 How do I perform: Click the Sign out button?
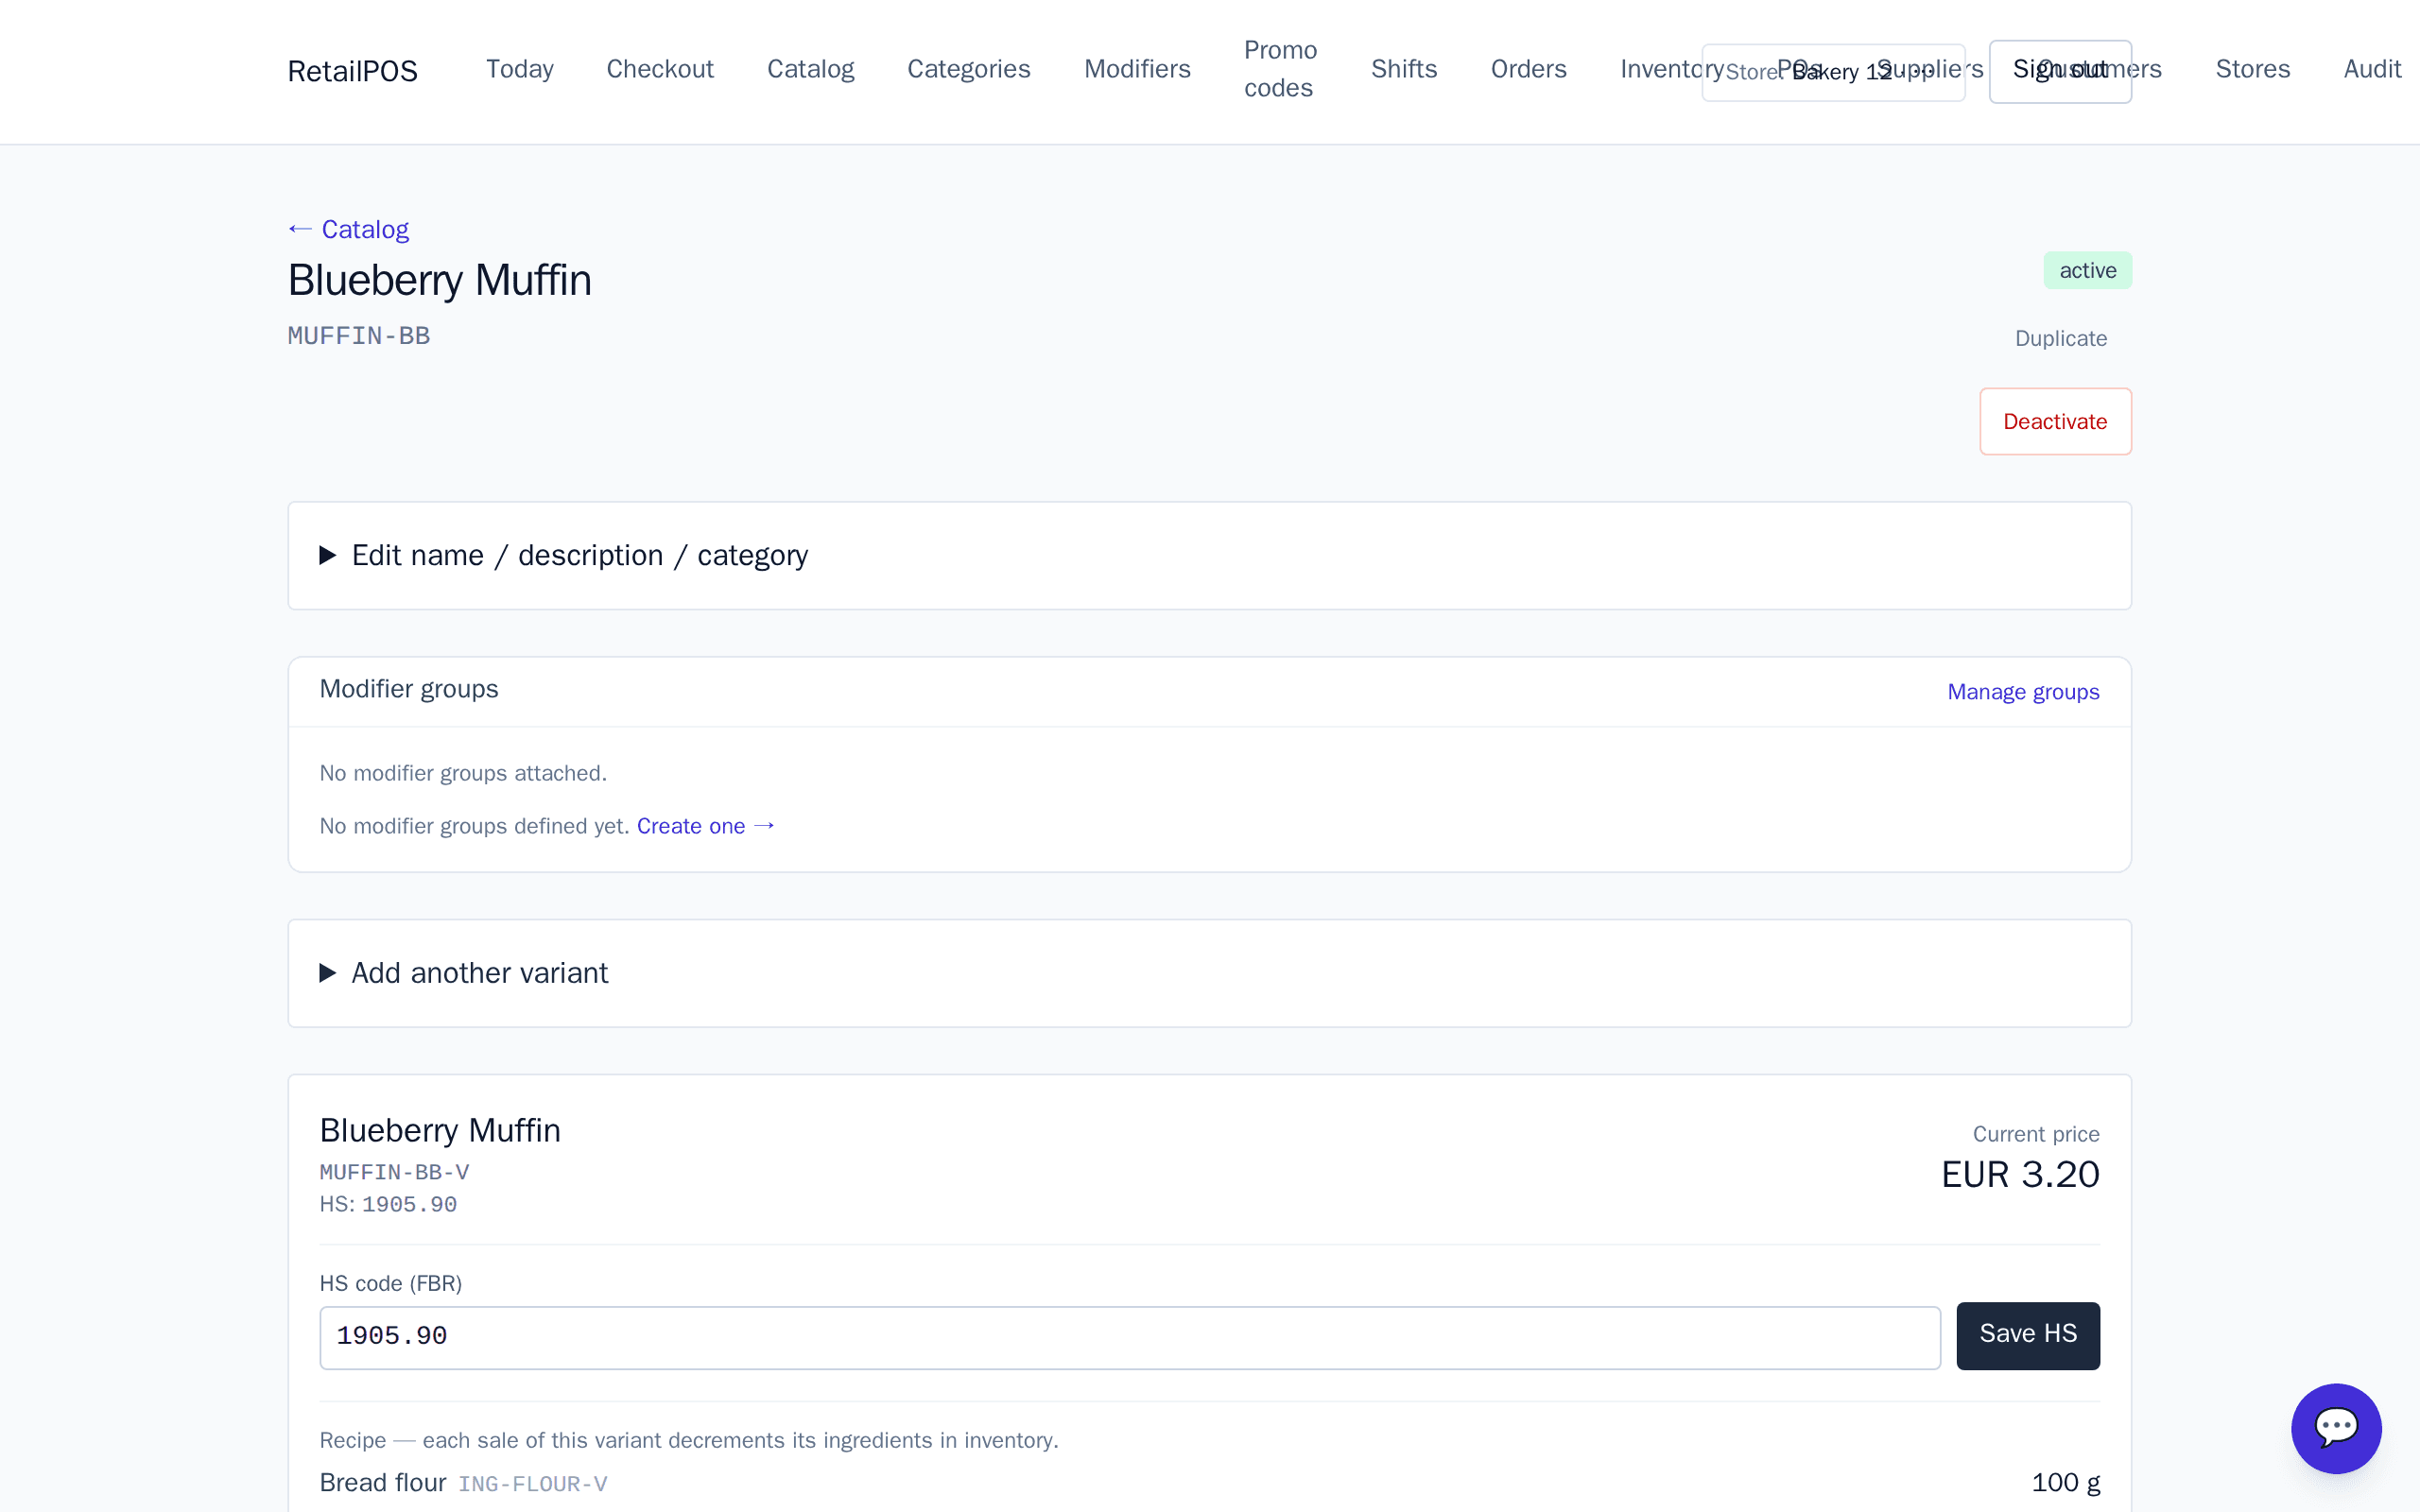click(x=2060, y=71)
